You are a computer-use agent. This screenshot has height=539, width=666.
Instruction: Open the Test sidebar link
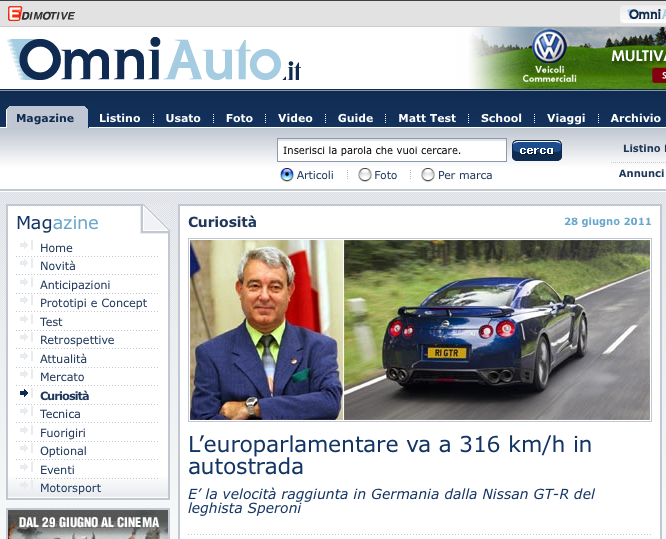click(51, 322)
